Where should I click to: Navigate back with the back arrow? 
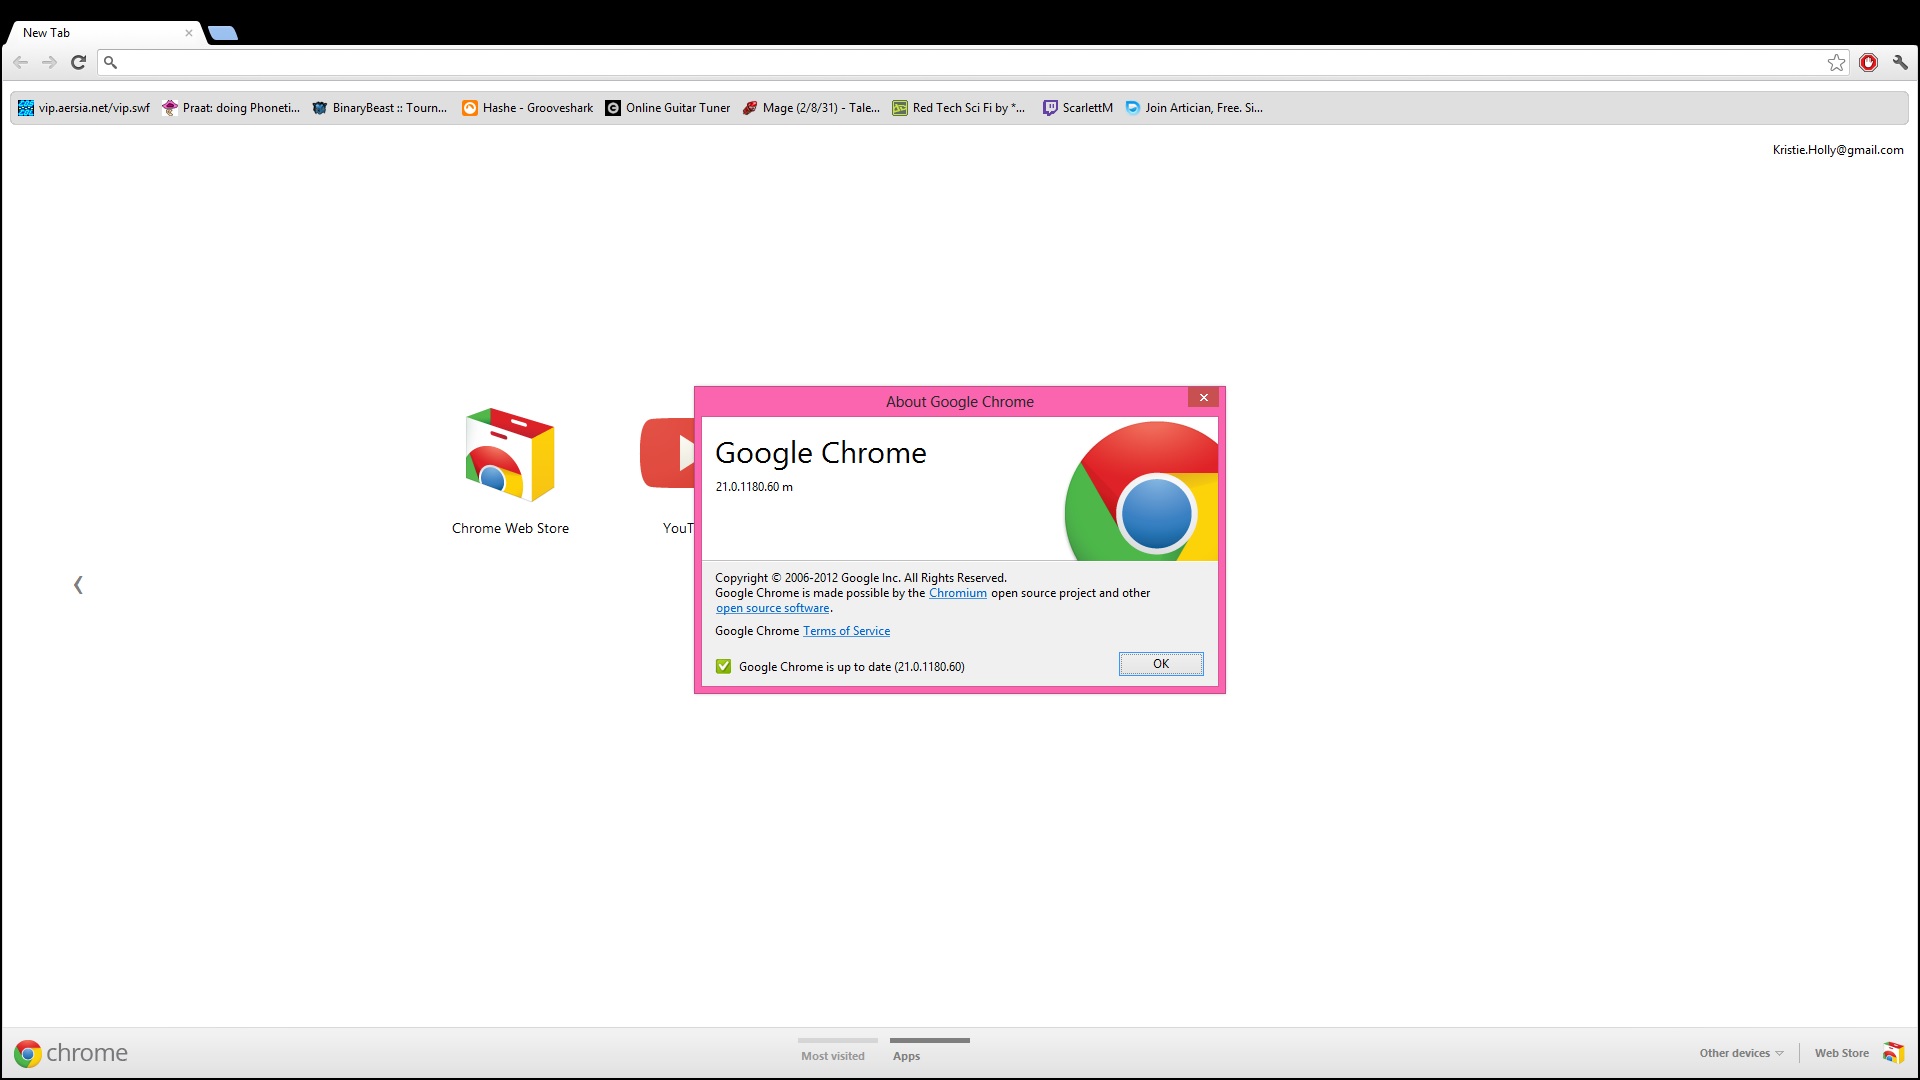tap(21, 62)
